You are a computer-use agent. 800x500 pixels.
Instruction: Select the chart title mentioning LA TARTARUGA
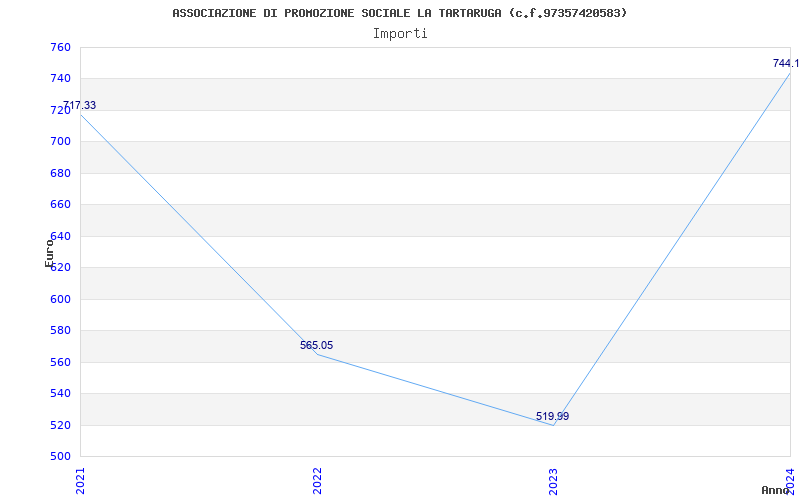399,13
